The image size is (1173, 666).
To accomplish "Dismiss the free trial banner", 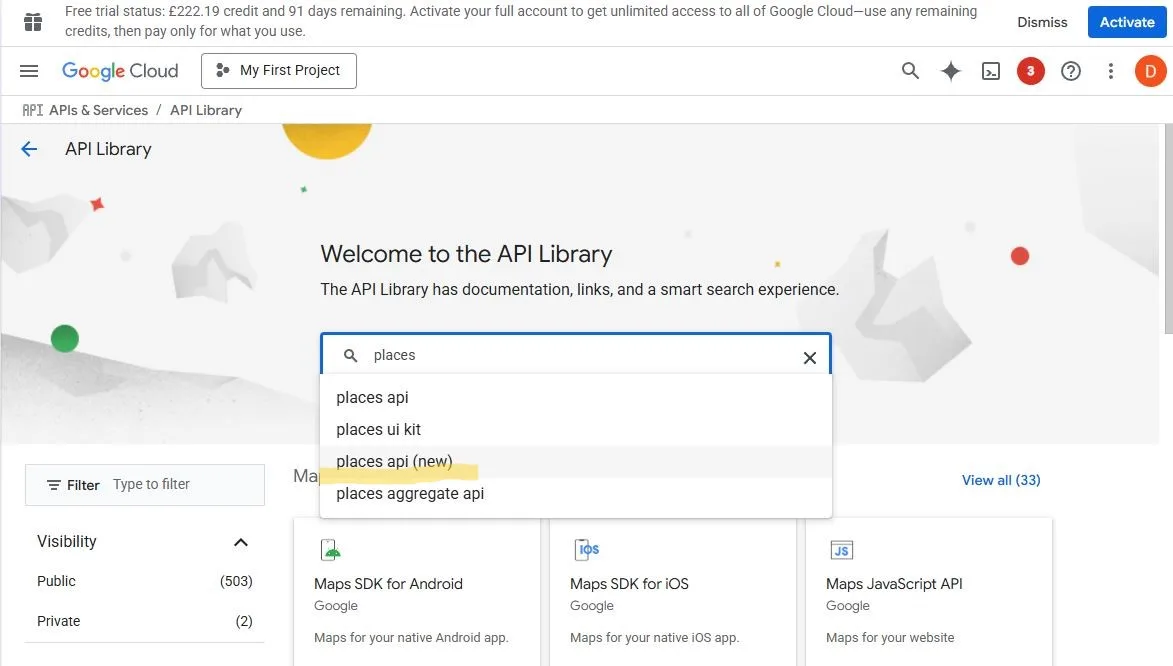I will tap(1042, 22).
